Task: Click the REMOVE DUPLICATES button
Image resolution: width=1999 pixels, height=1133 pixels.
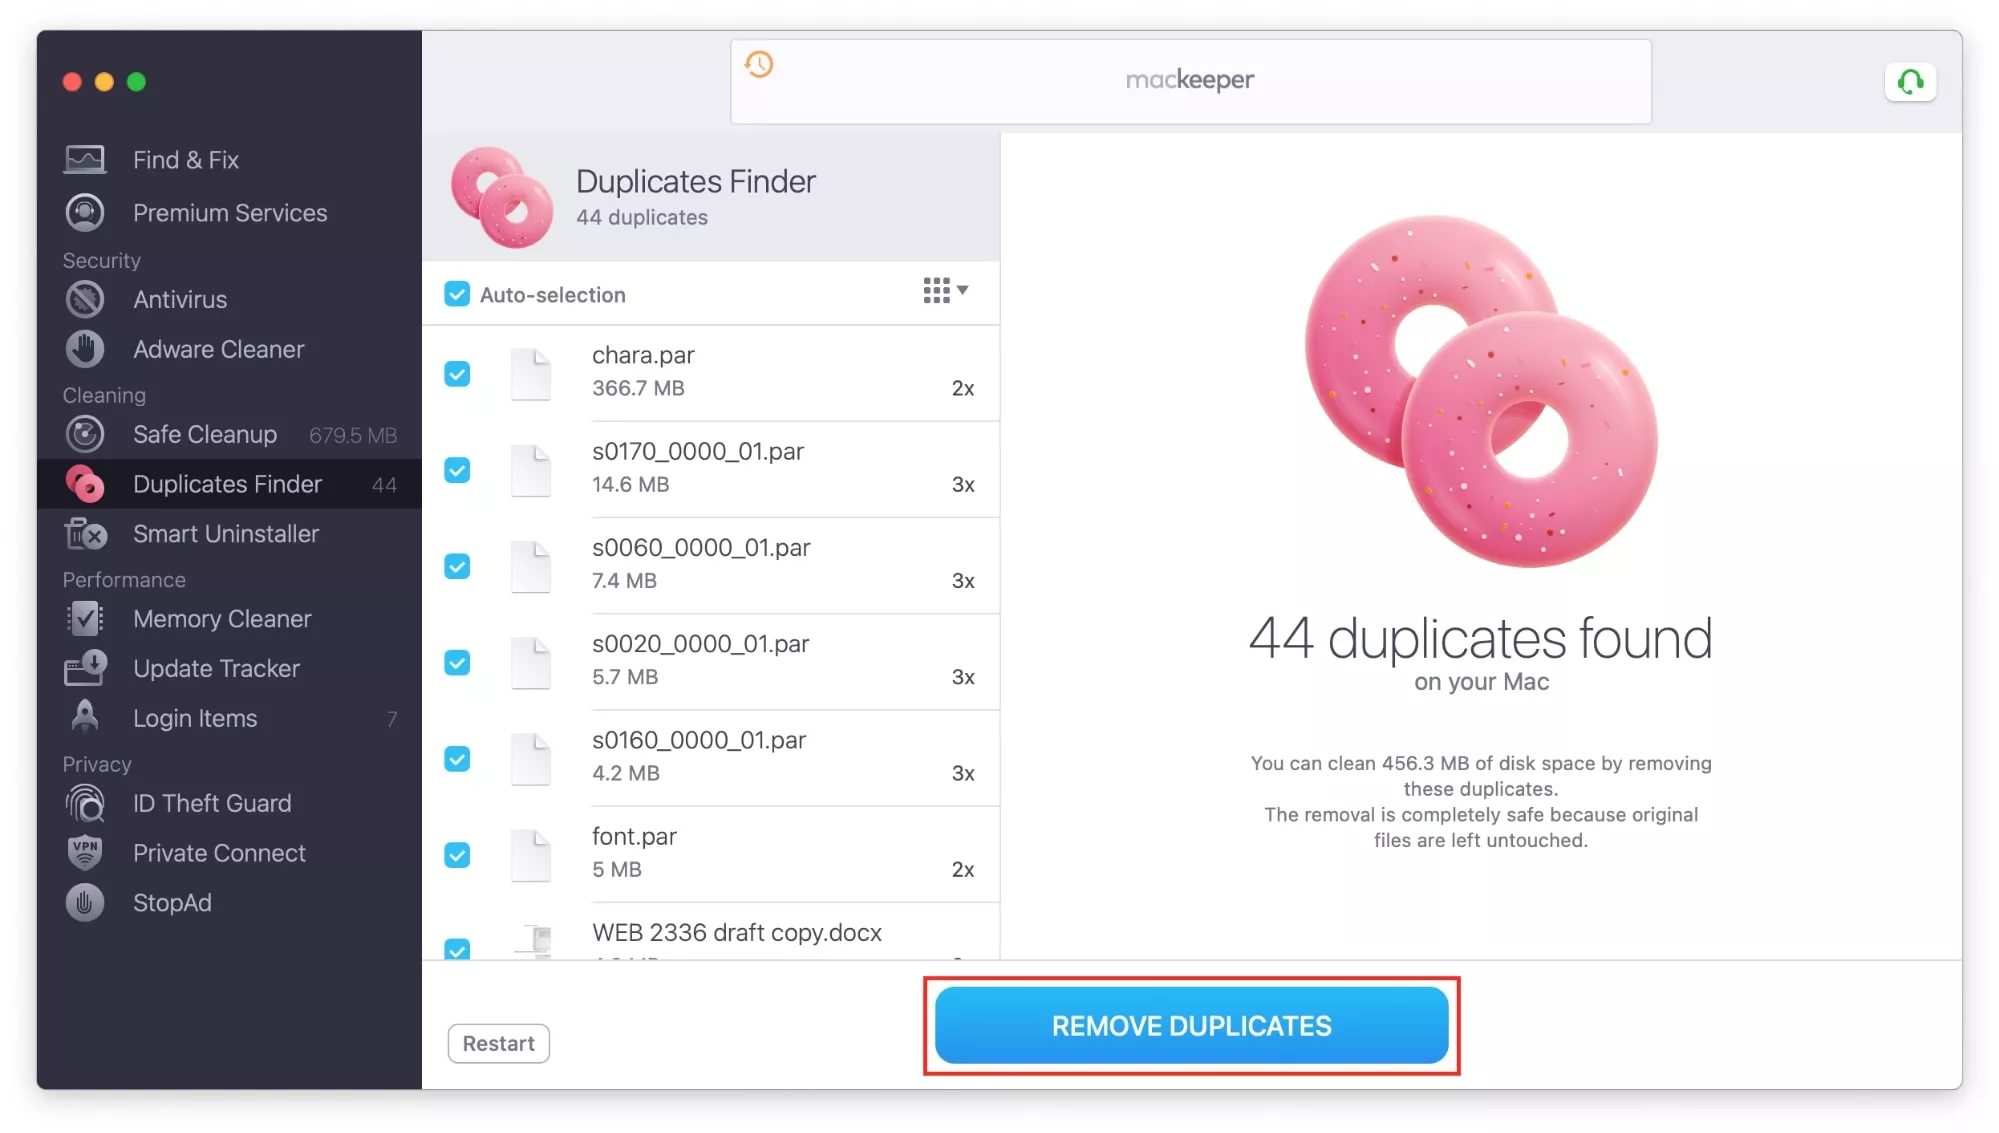Action: [1190, 1026]
